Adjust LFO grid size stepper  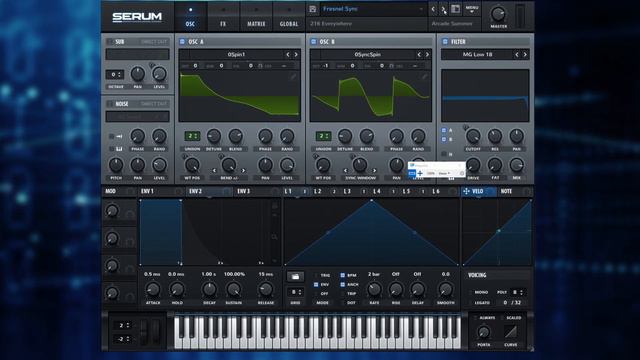(x=295, y=292)
